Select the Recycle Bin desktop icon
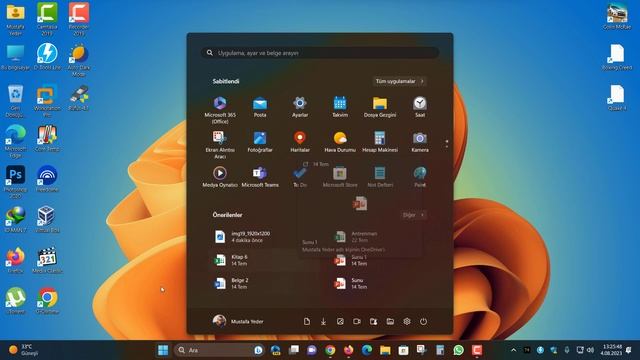This screenshot has height=360, width=640. (x=16, y=101)
